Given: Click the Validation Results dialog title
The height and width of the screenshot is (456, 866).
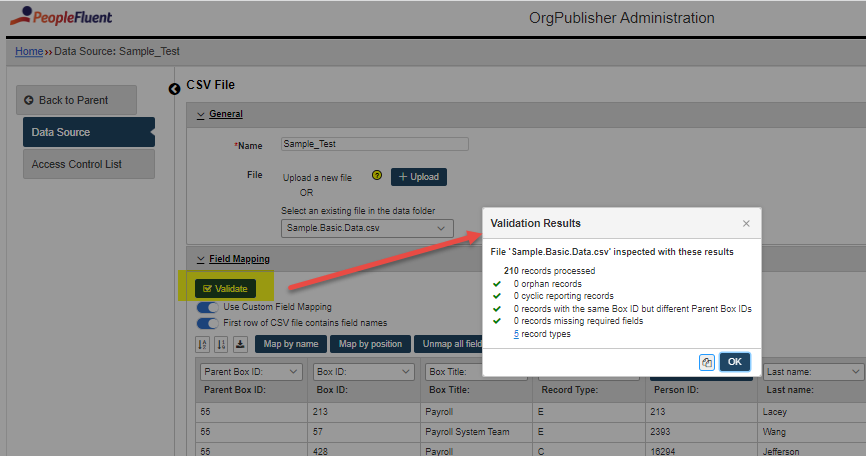Looking at the screenshot, I should click(x=535, y=223).
